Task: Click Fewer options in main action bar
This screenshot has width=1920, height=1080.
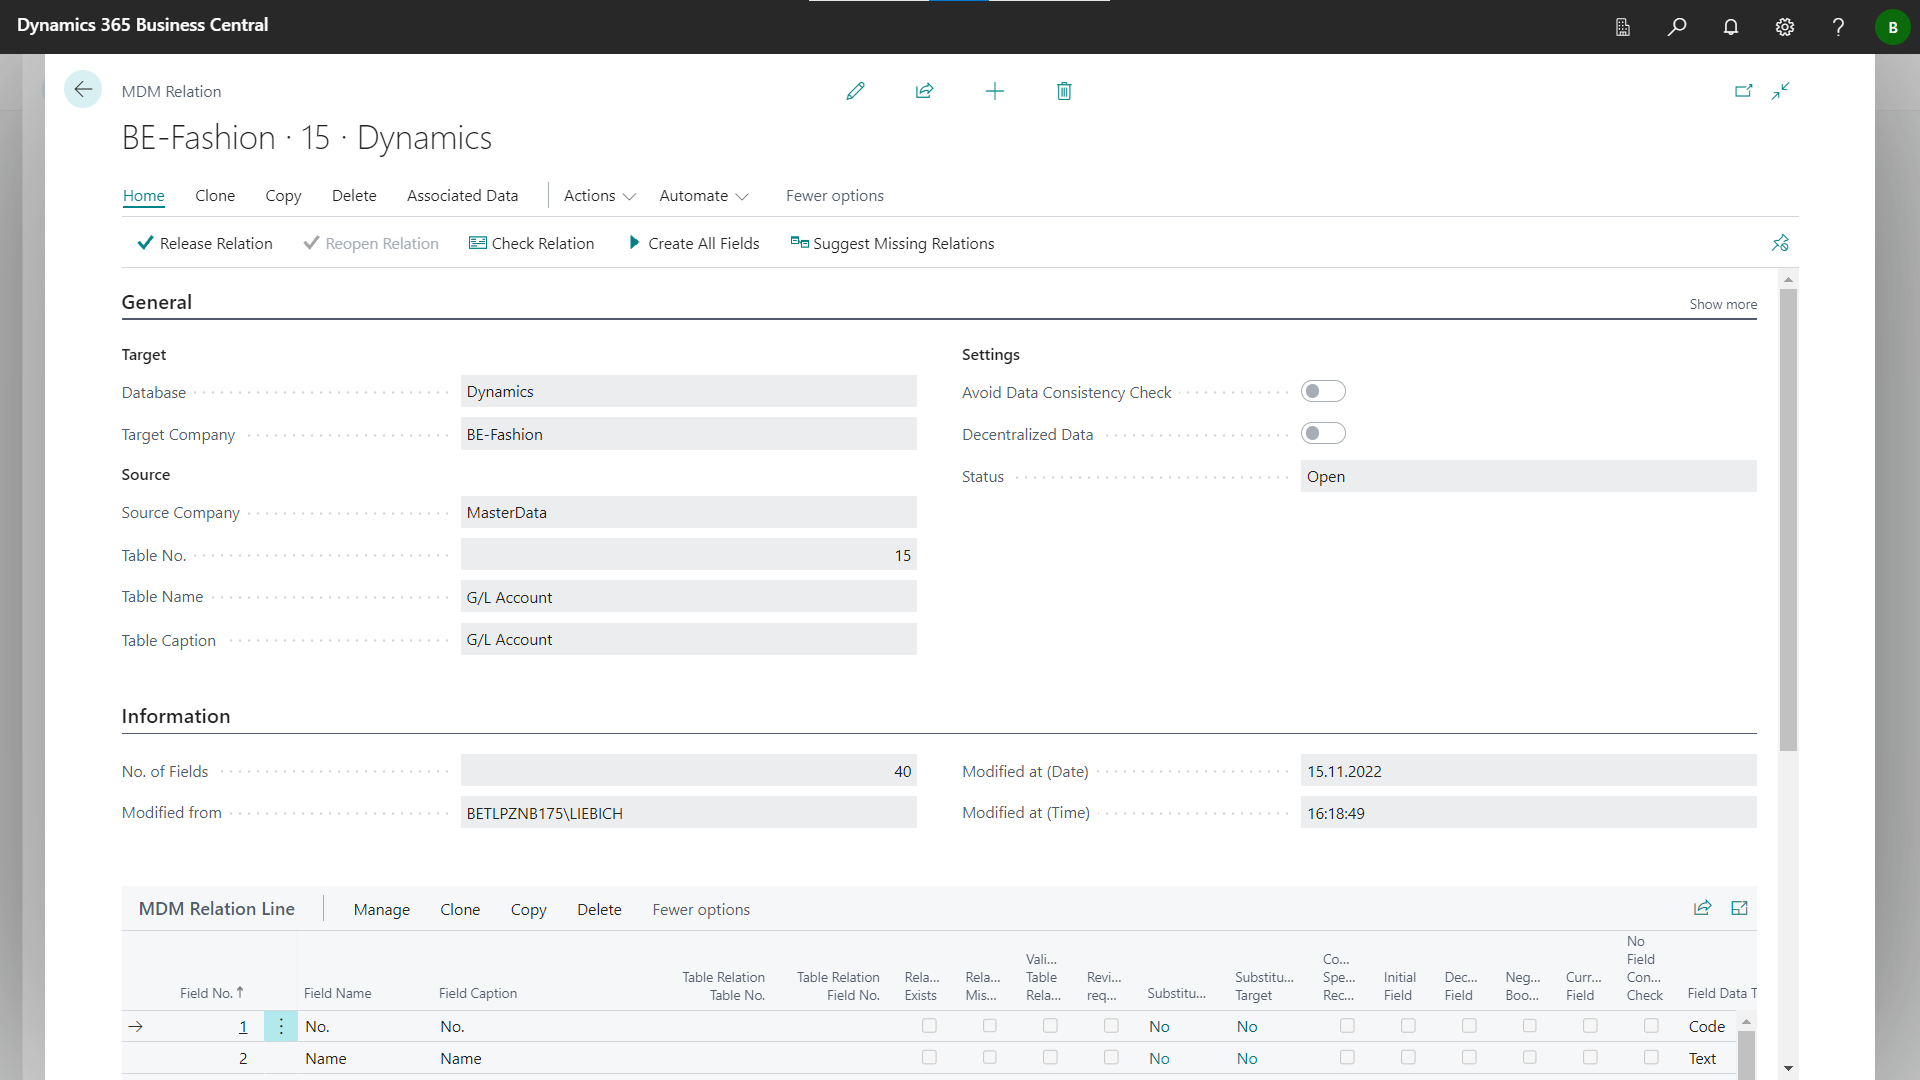Action: (x=835, y=196)
